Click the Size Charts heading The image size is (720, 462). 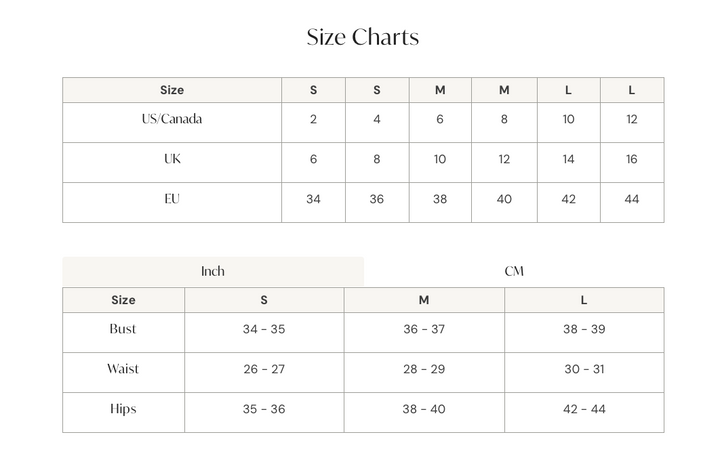click(362, 38)
